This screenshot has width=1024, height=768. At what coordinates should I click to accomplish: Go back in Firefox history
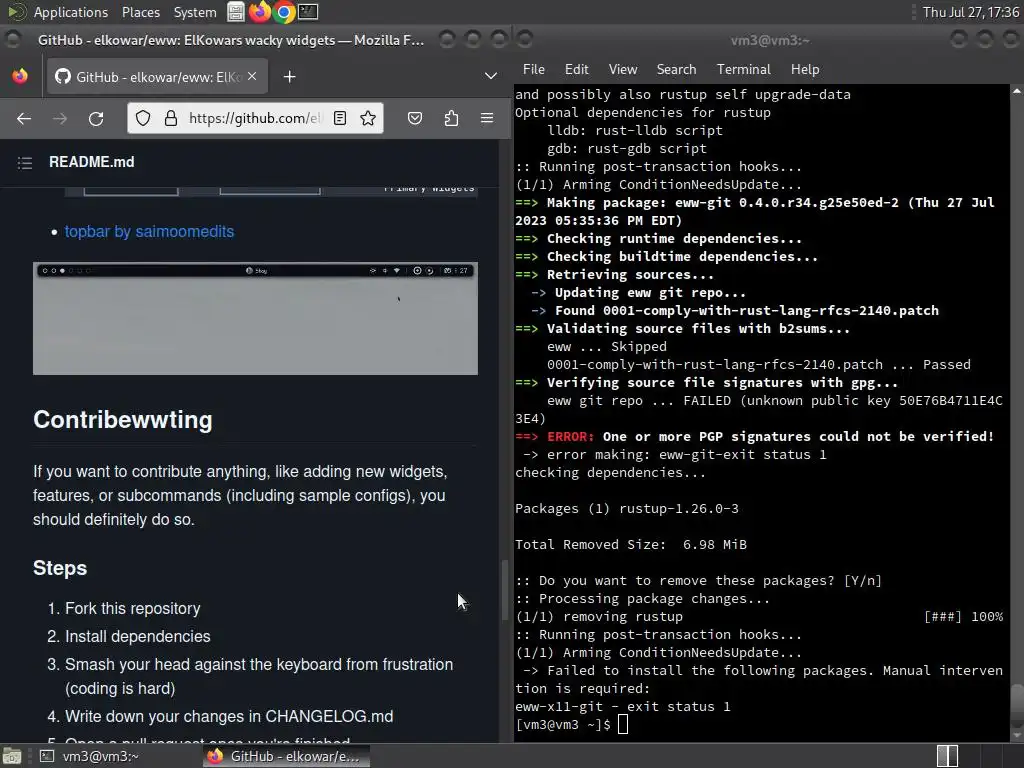coord(24,118)
